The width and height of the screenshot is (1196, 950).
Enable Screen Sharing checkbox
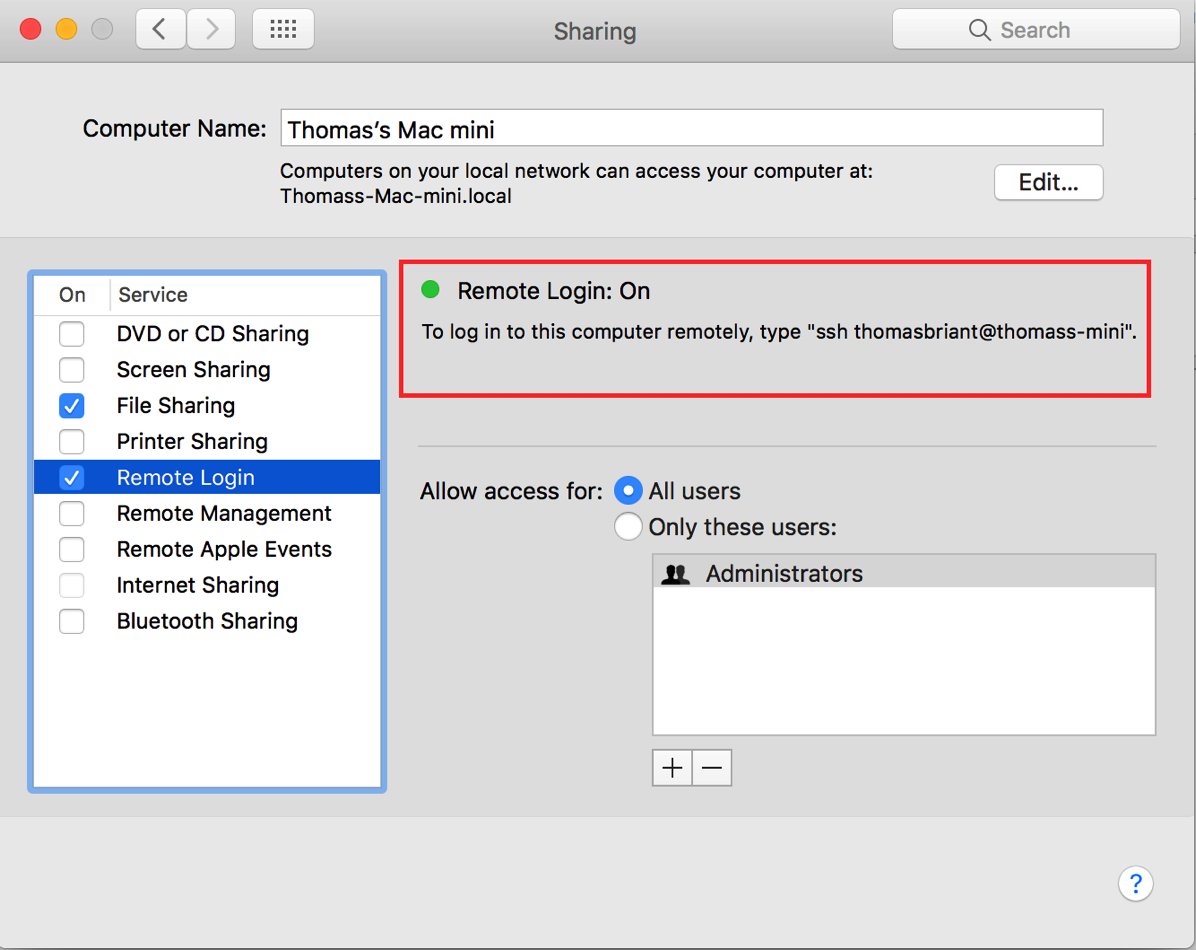(x=72, y=369)
